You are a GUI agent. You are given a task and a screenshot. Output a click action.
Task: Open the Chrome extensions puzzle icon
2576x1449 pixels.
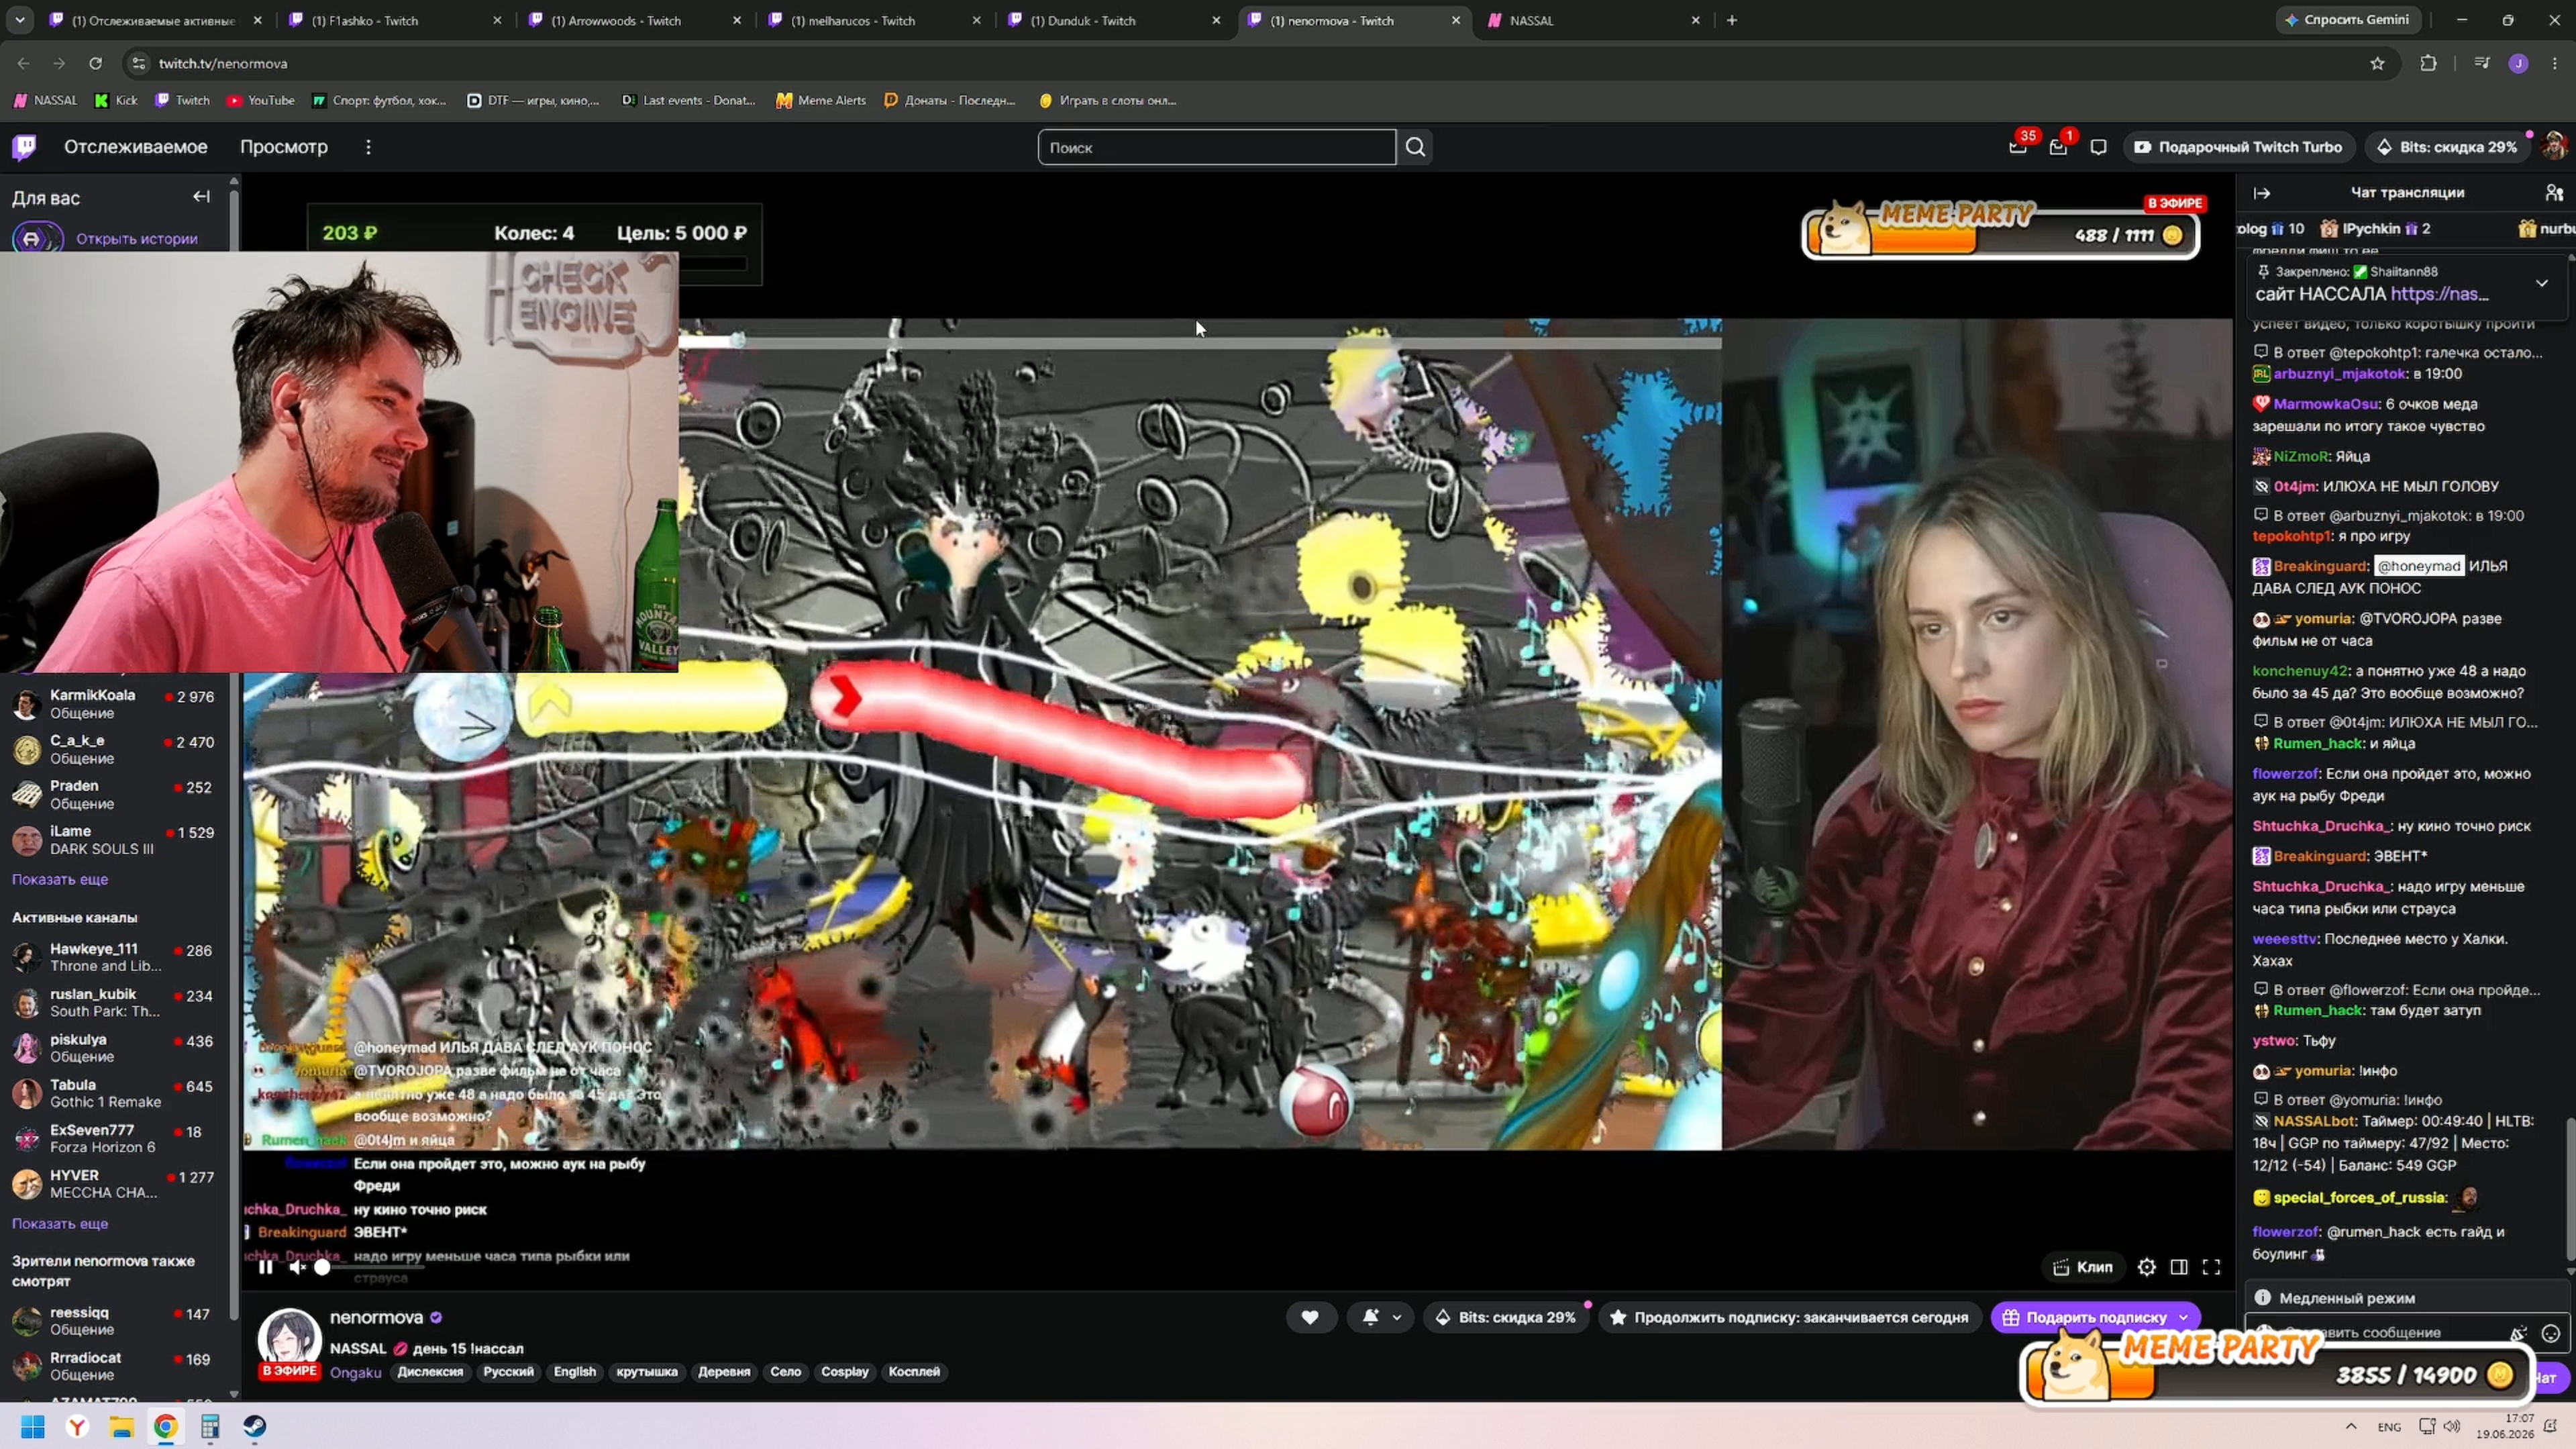coord(2428,63)
